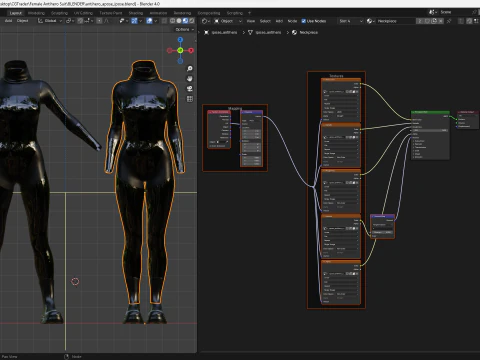Click the Scene name field
The width and height of the screenshot is (480, 360).
tap(455, 12)
